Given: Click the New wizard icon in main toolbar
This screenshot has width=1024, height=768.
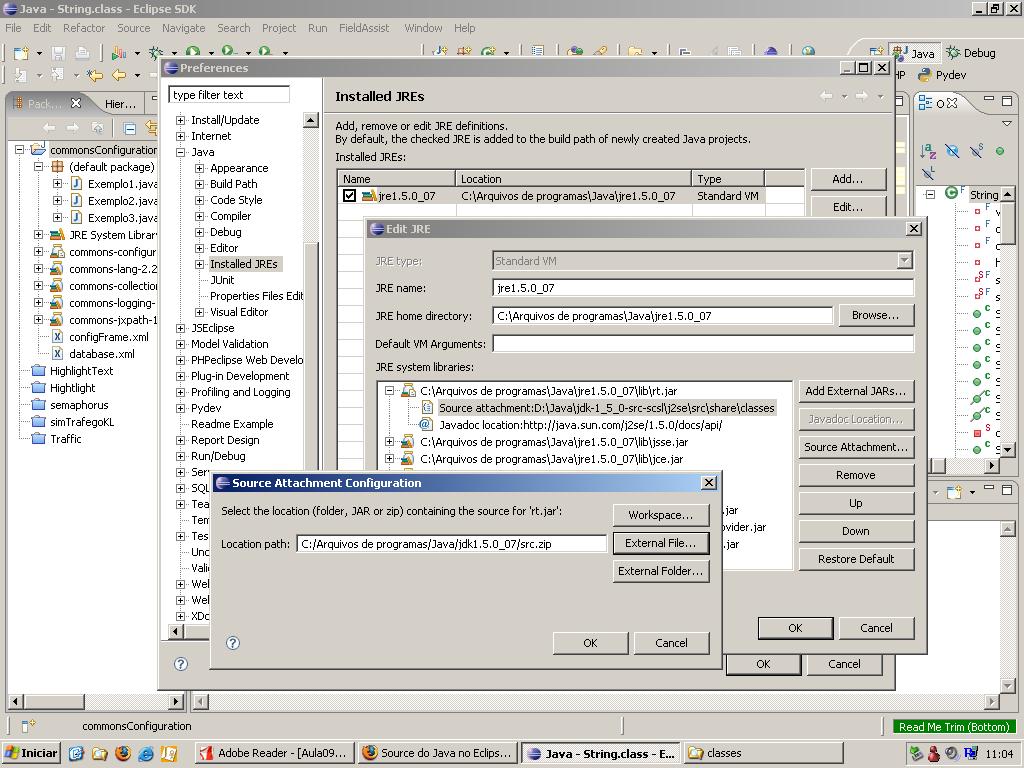Looking at the screenshot, I should tap(21, 53).
